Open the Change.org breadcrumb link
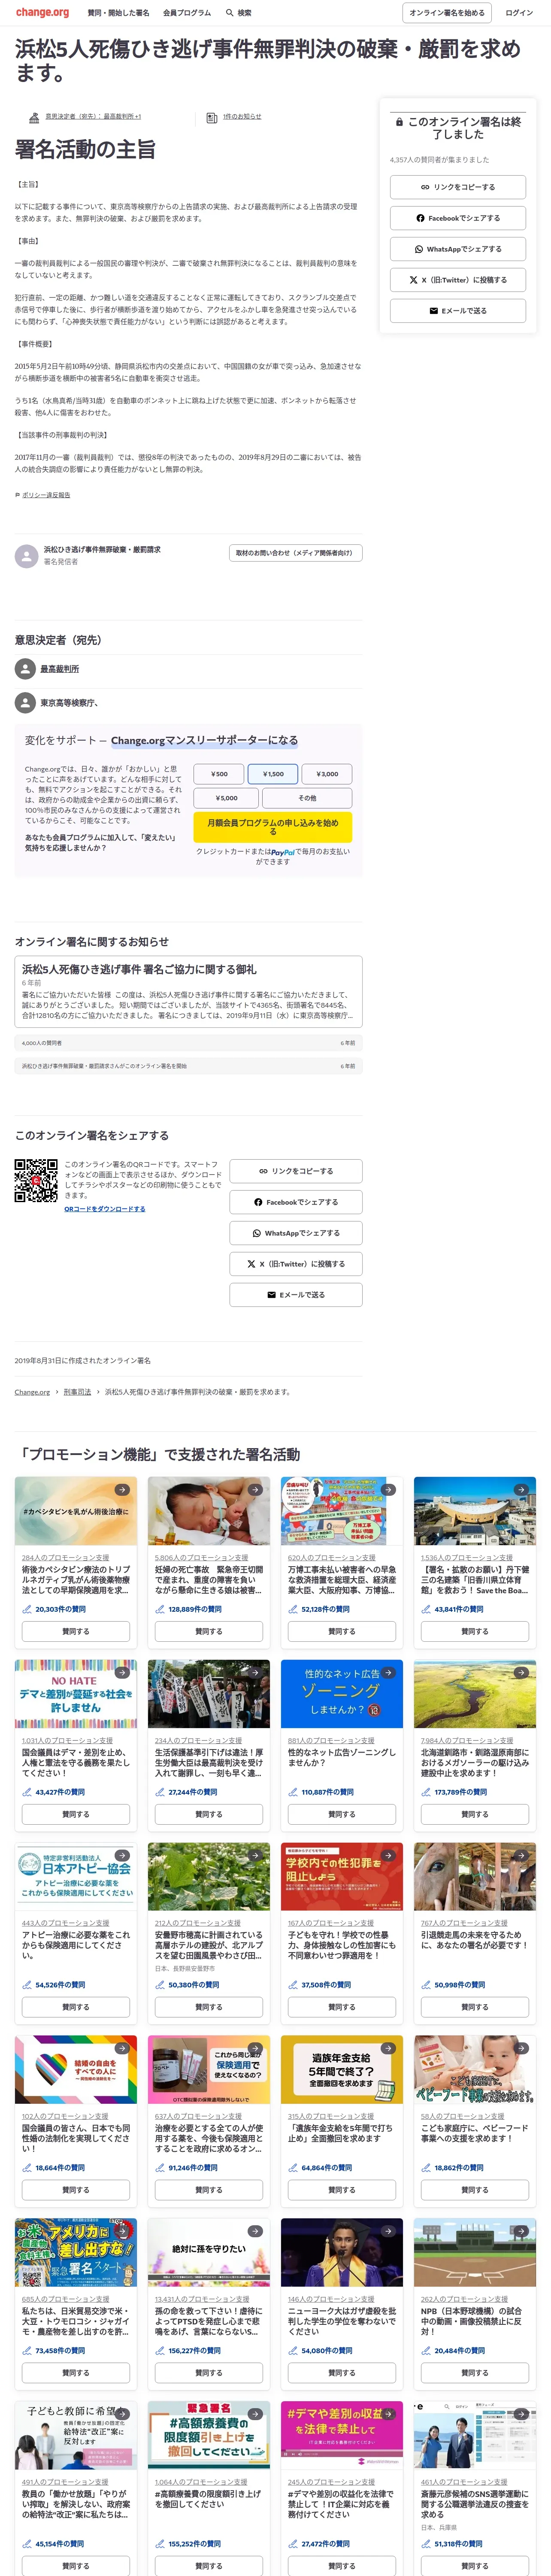 point(32,1392)
